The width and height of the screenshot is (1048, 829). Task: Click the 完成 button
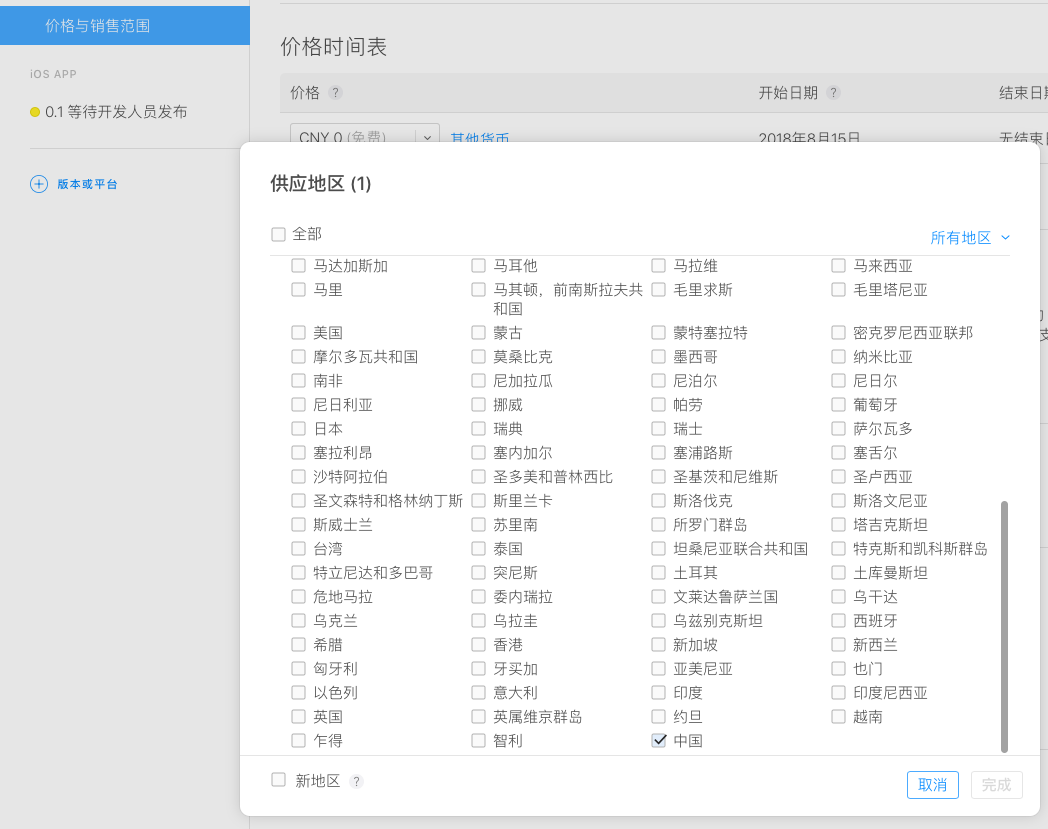tap(996, 784)
